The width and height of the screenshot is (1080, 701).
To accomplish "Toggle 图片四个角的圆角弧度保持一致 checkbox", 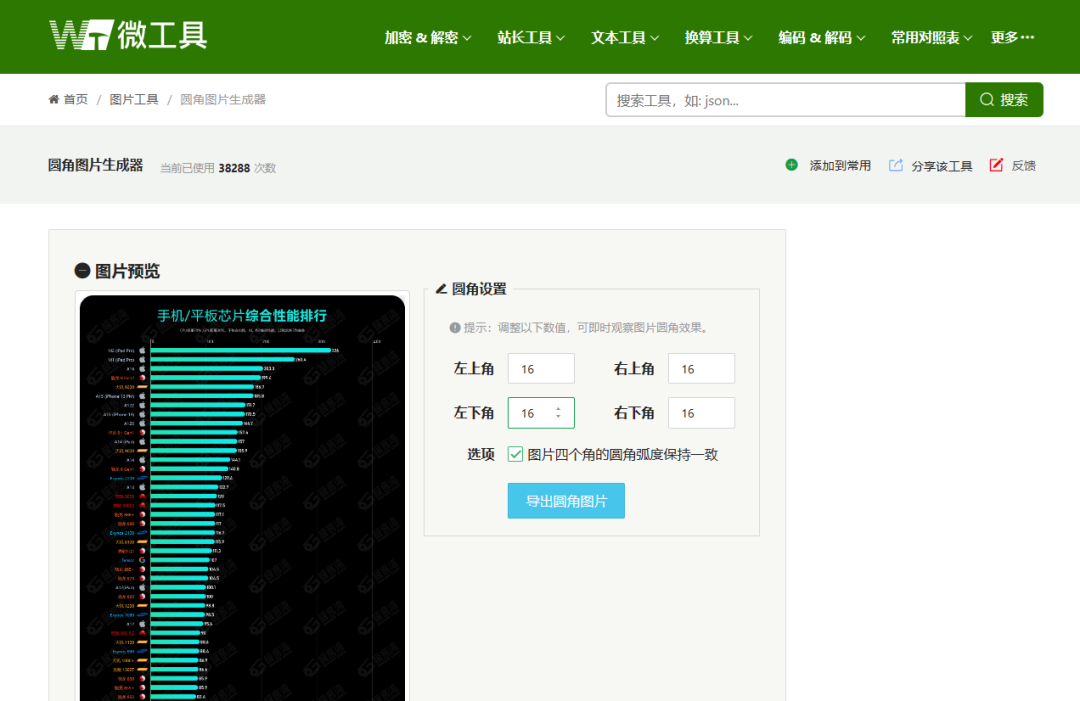I will [515, 454].
